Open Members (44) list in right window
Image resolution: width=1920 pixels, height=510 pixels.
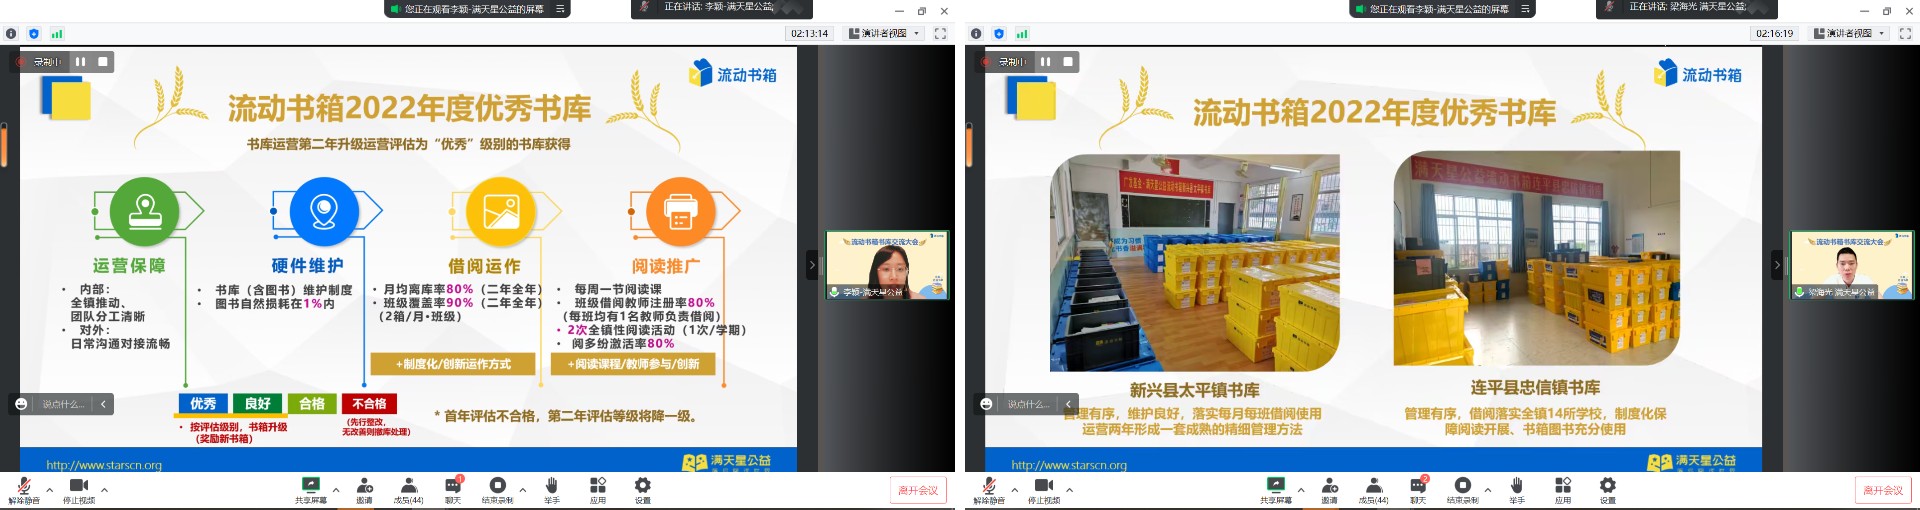[x=1373, y=490]
